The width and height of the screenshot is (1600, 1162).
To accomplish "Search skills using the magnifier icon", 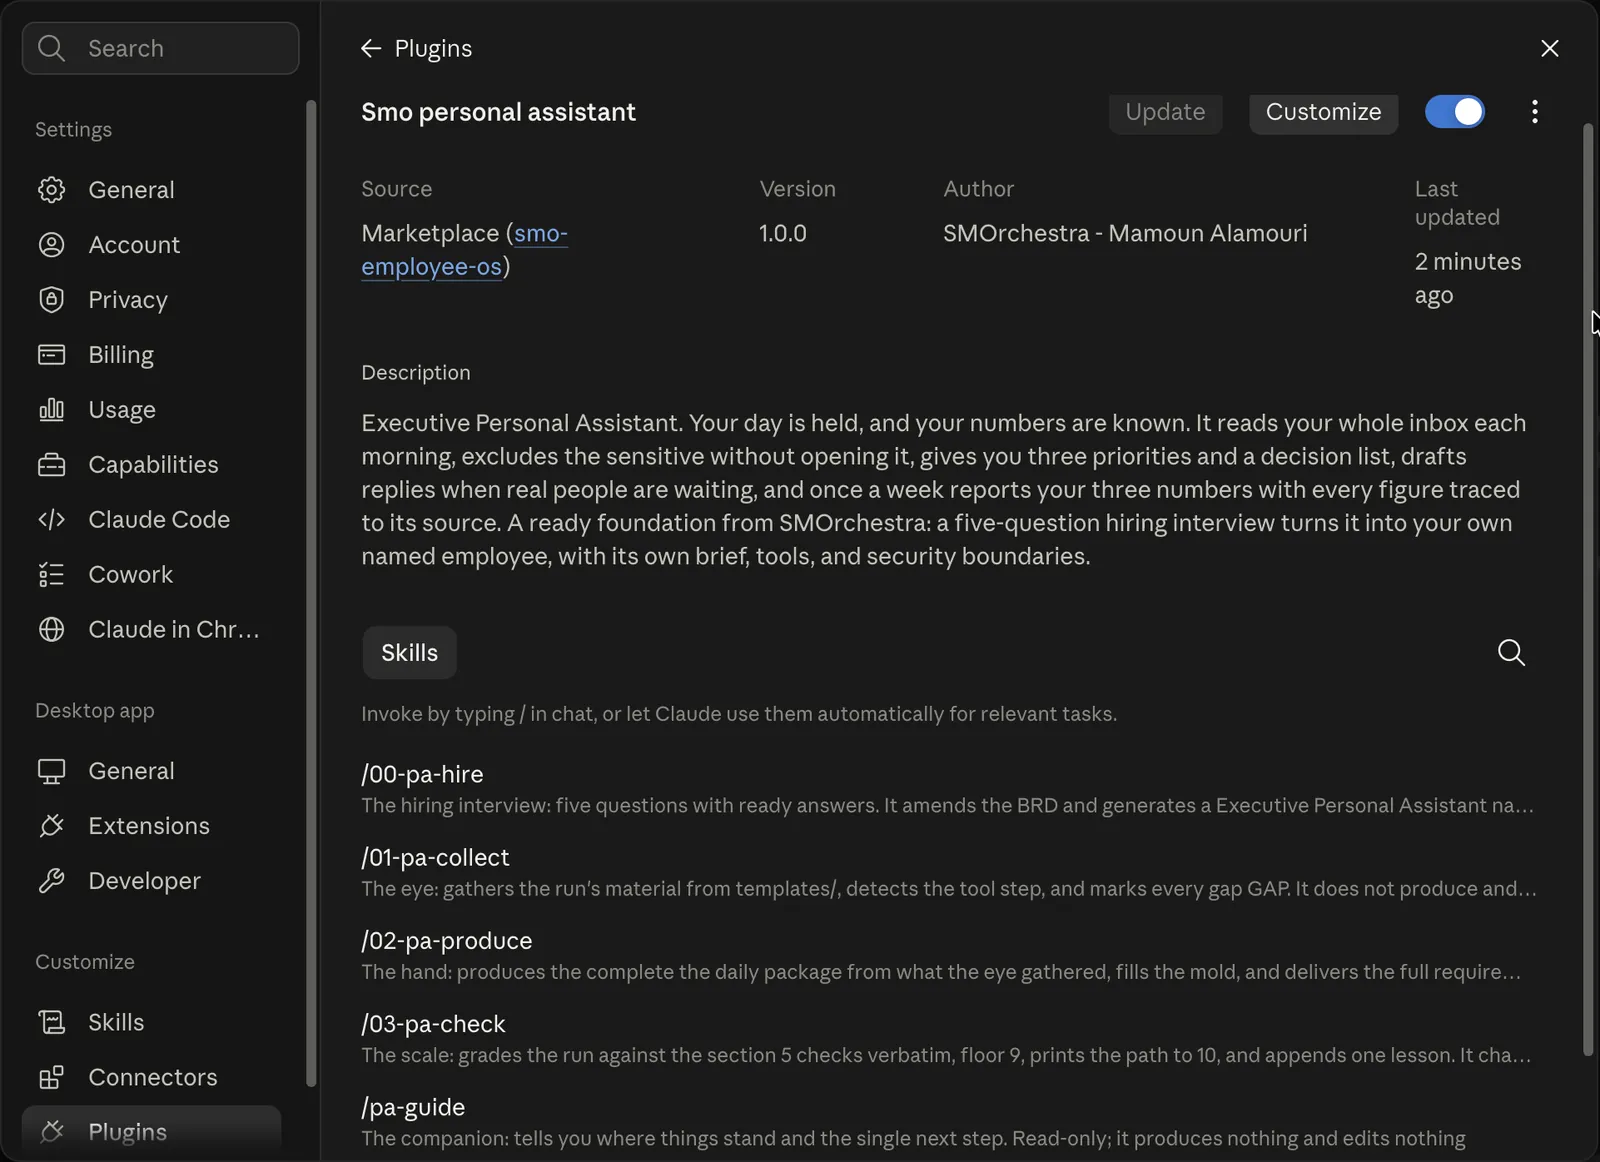I will point(1511,653).
